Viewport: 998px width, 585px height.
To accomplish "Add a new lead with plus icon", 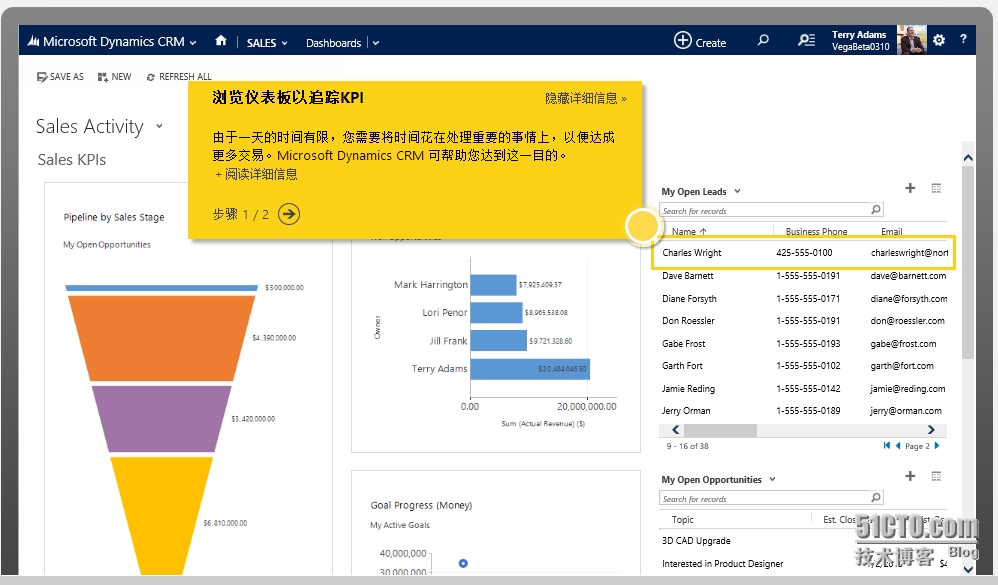I will [910, 188].
